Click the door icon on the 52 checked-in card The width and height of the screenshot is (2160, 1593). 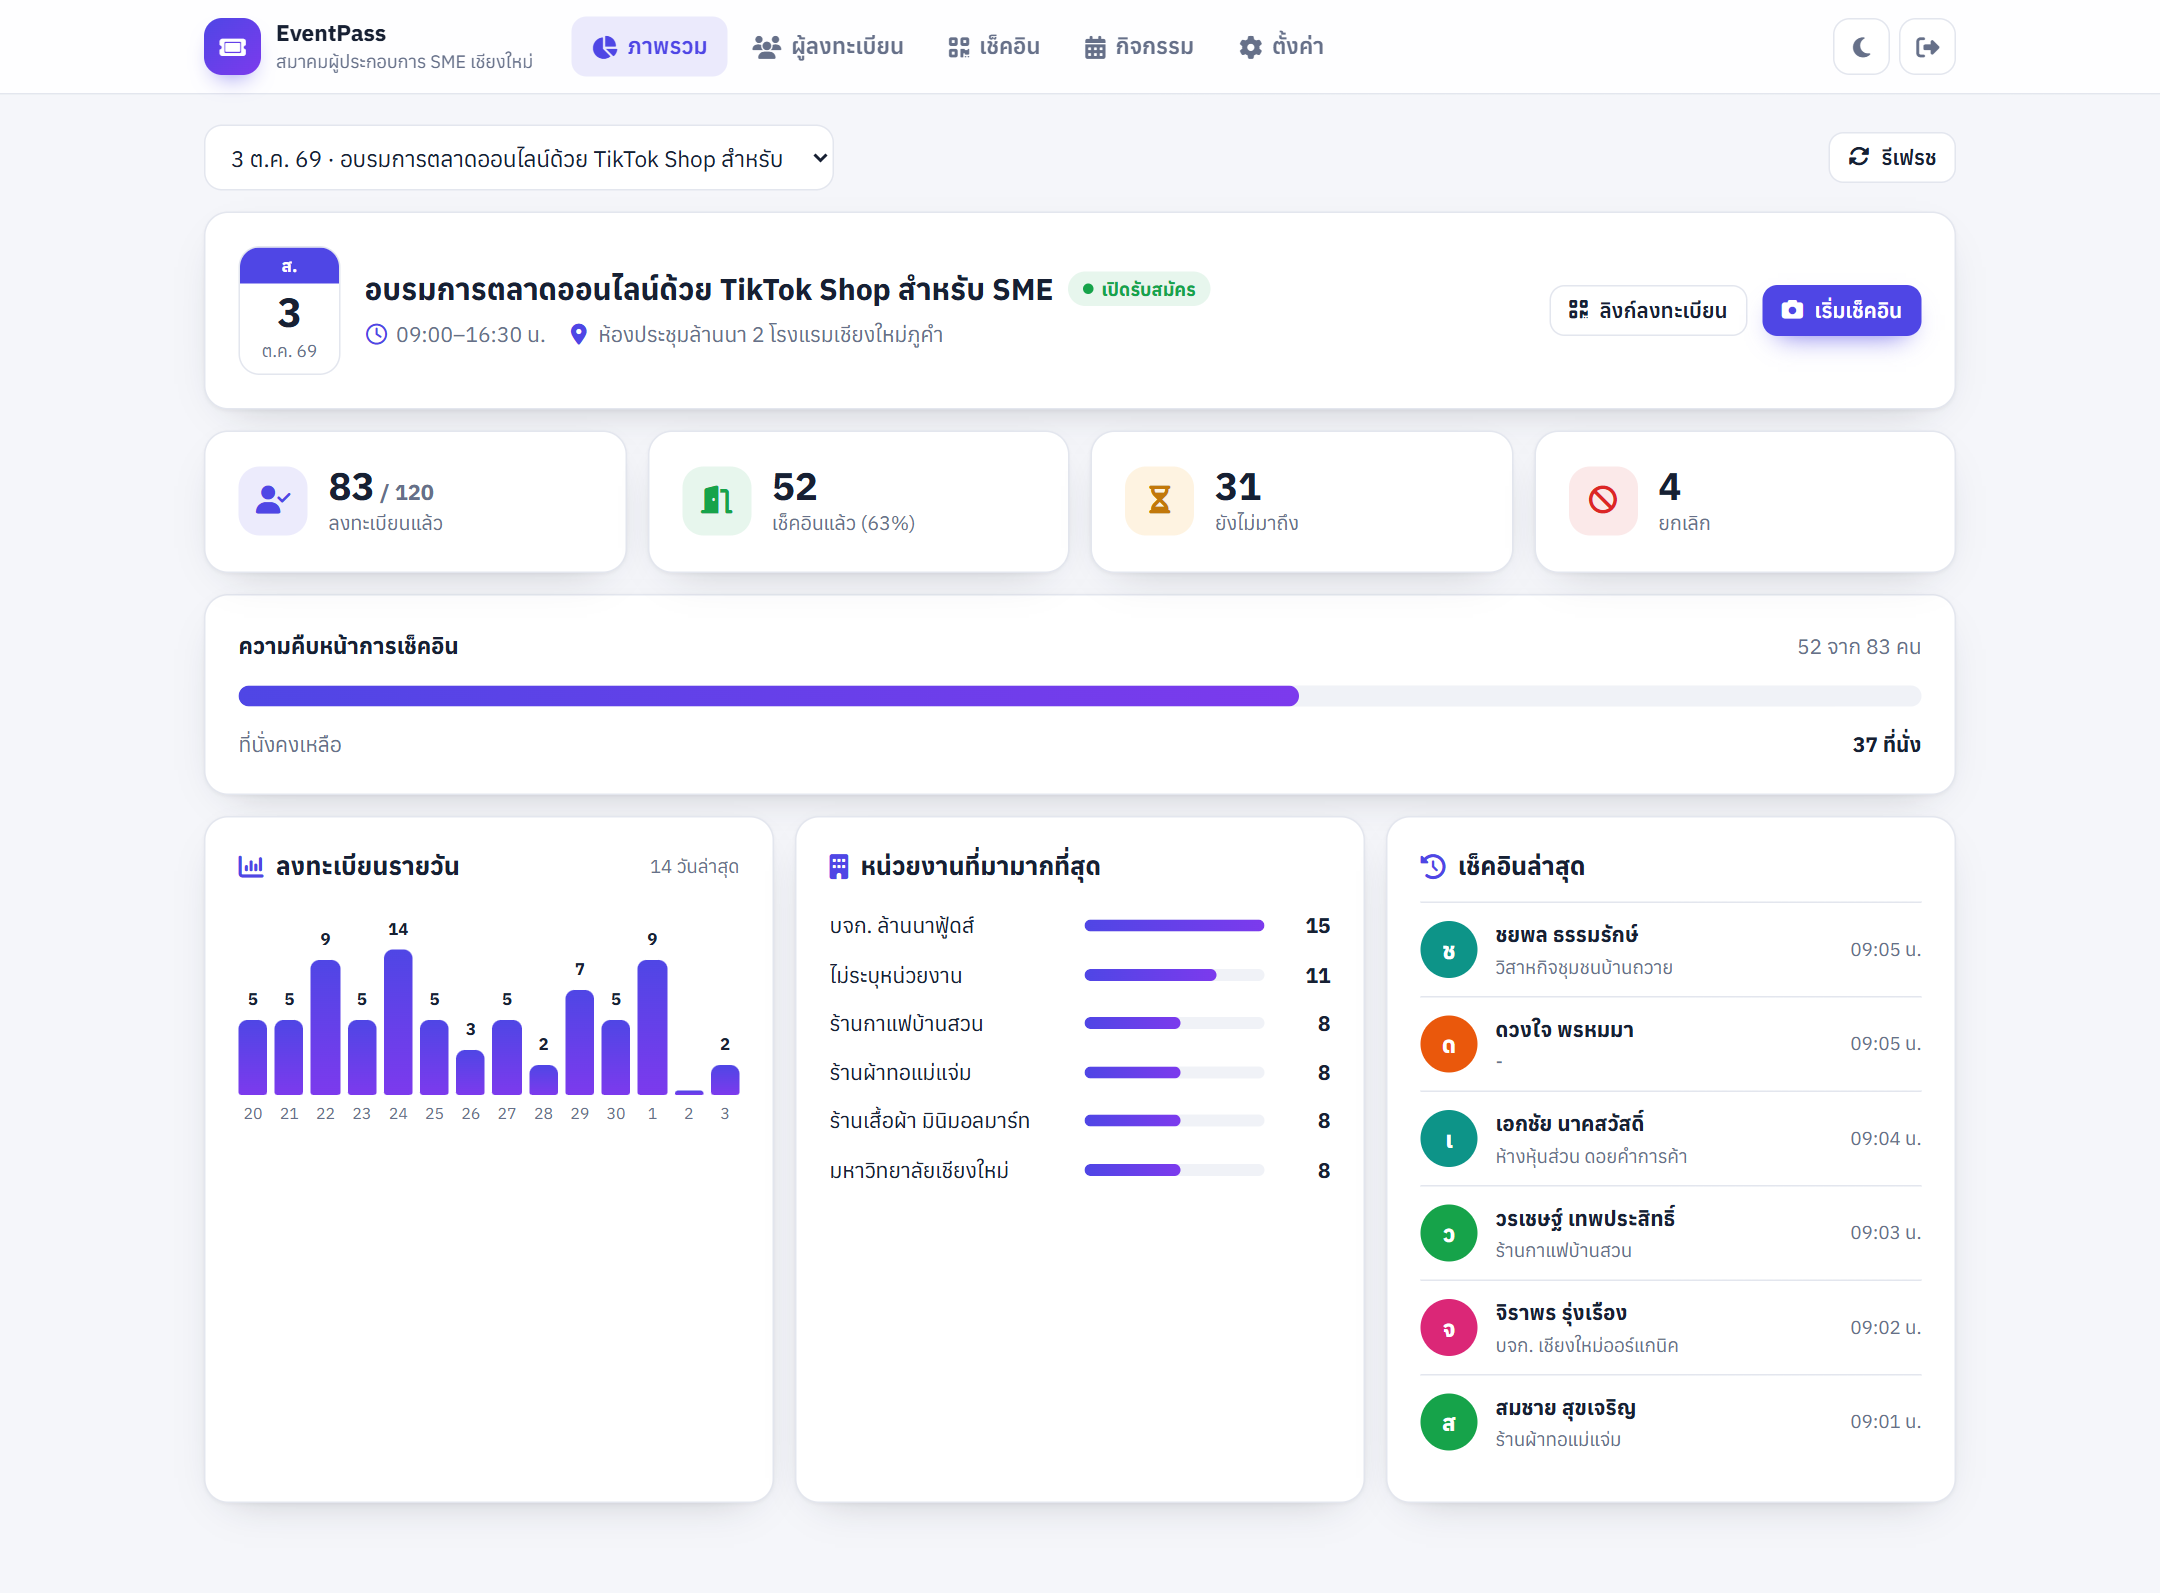pyautogui.click(x=717, y=500)
